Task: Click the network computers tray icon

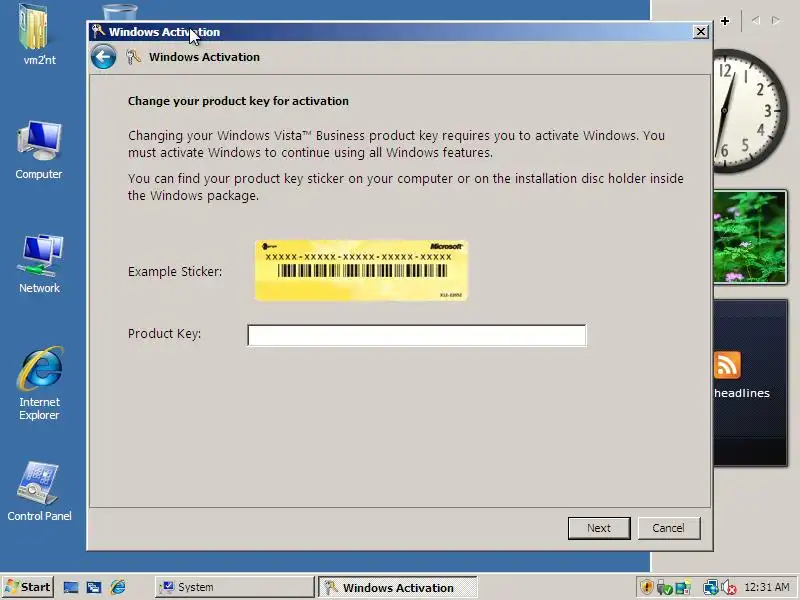Action: tap(710, 588)
